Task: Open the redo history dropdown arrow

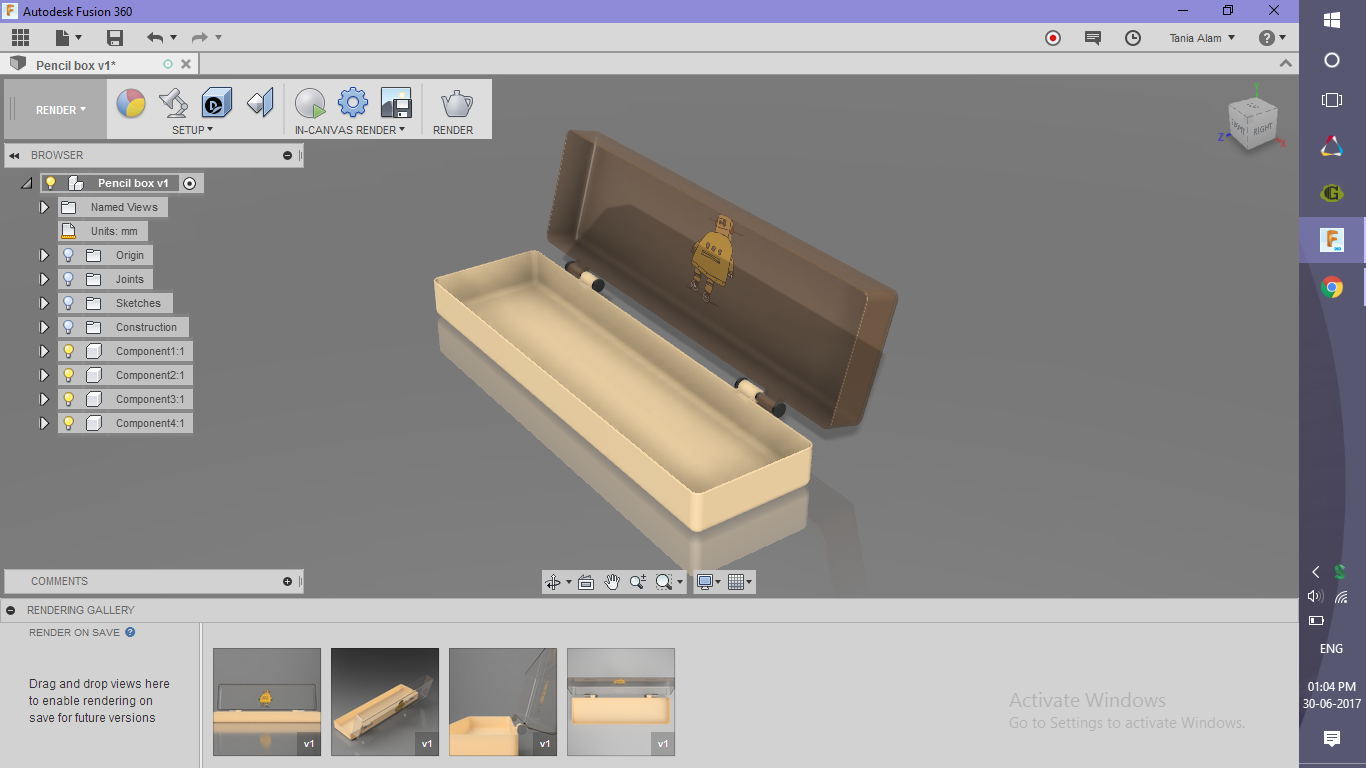Action: (218, 38)
